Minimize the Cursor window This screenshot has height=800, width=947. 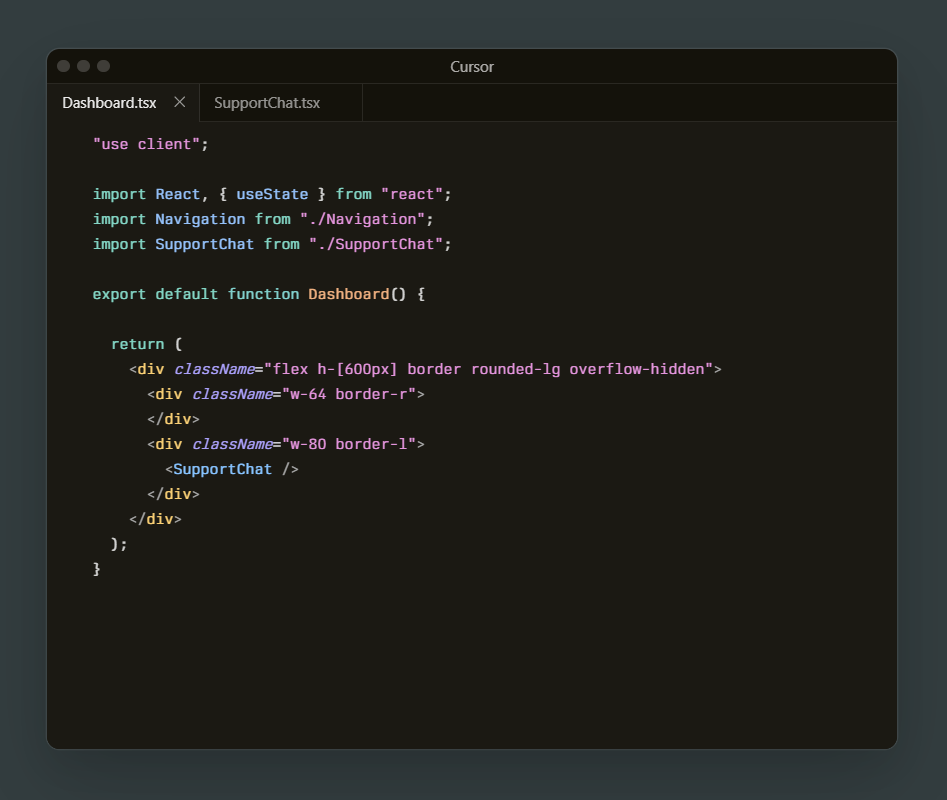pyautogui.click(x=84, y=66)
